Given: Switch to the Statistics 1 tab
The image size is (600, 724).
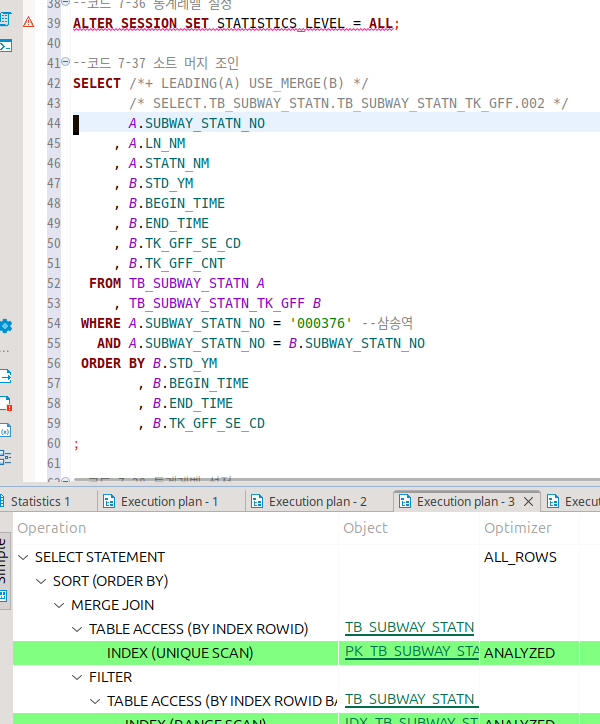Looking at the screenshot, I should 40,502.
